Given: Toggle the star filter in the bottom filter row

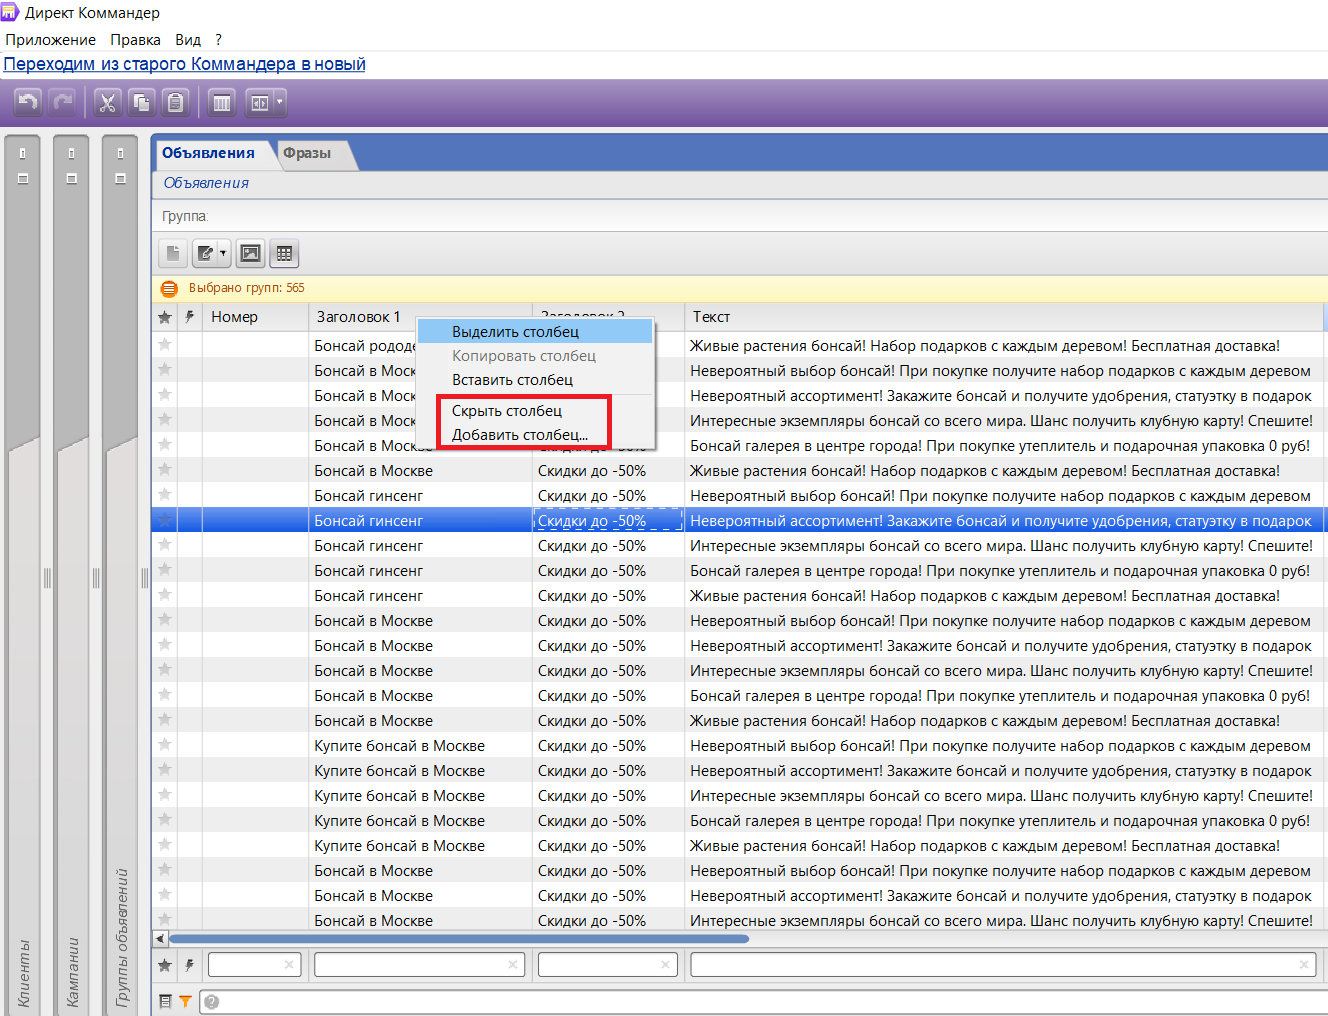Looking at the screenshot, I should click(x=165, y=965).
